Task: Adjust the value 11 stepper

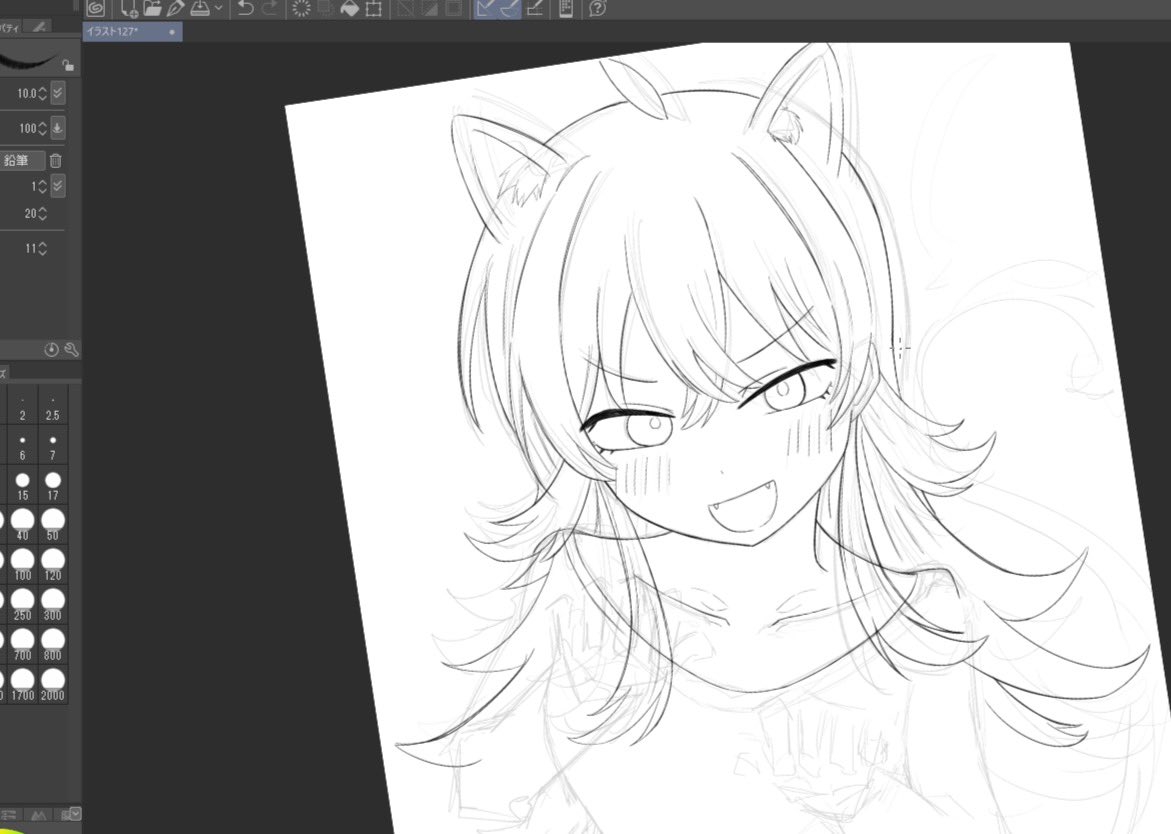Action: 42,249
